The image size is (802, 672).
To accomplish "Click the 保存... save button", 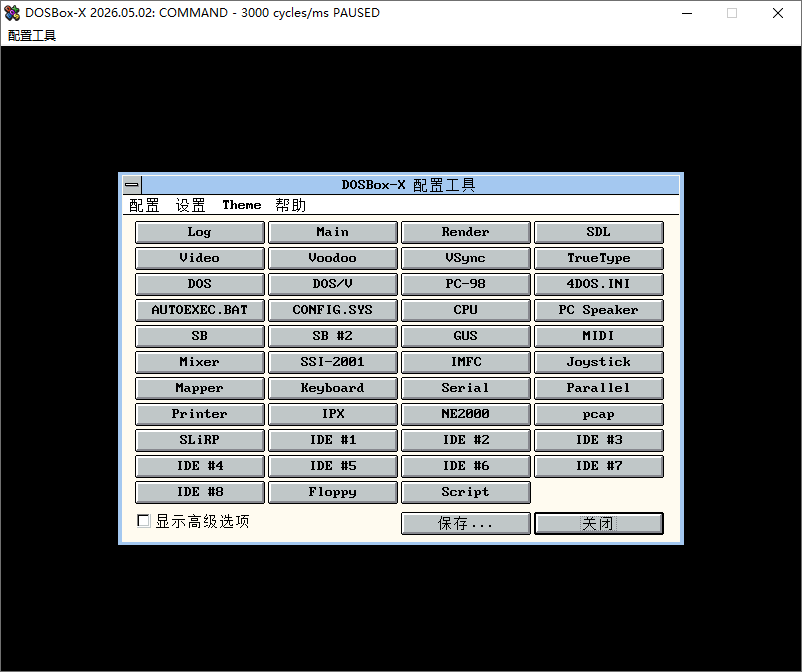I will [x=466, y=524].
